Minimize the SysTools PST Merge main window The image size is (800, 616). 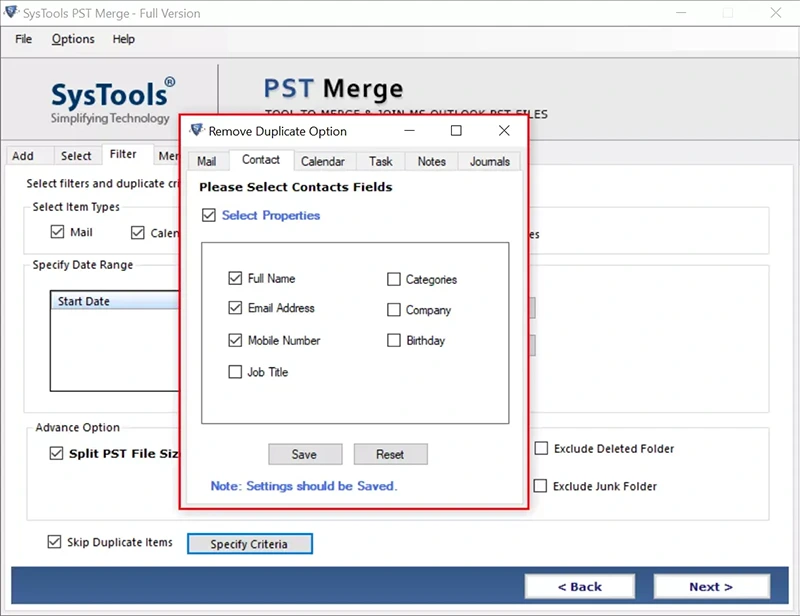681,13
